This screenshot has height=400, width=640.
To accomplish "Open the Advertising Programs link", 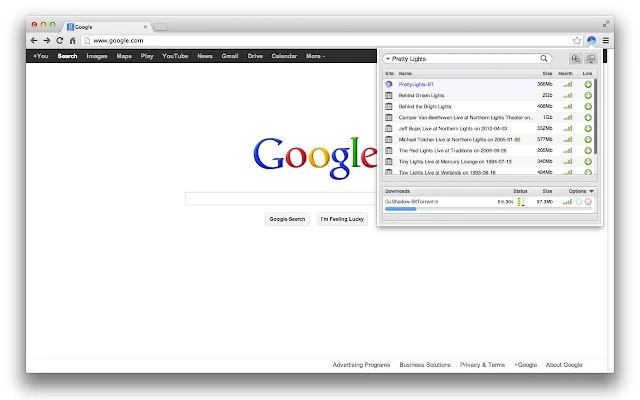I will [x=361, y=364].
